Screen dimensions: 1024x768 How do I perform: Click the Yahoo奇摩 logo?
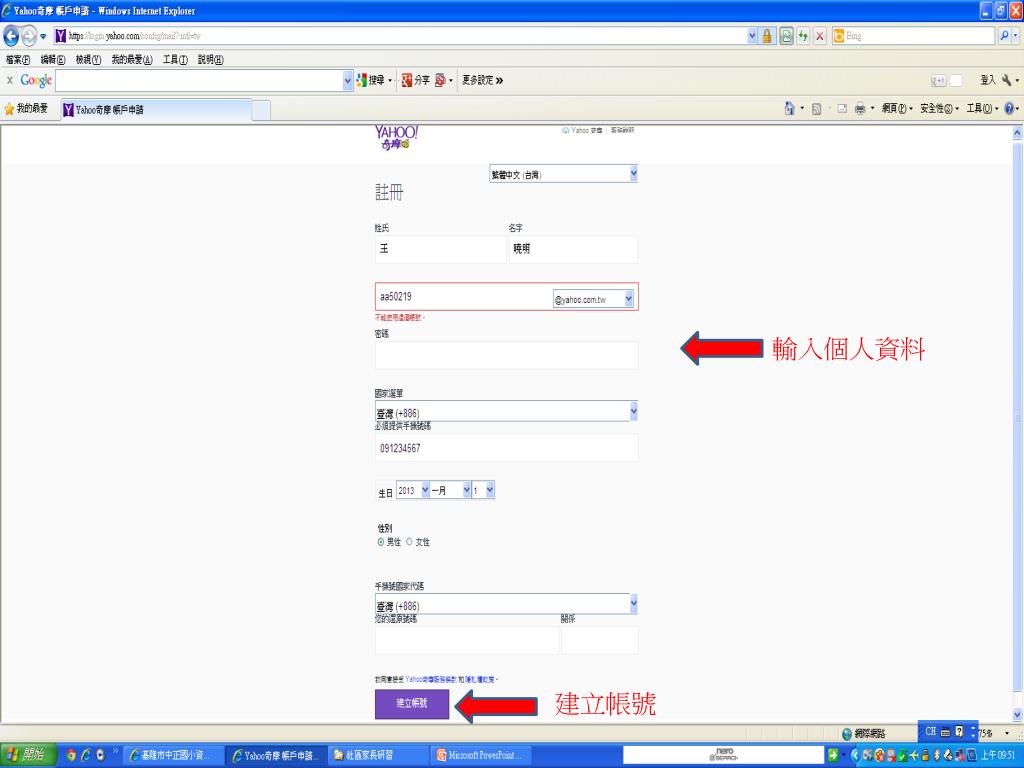click(x=396, y=137)
